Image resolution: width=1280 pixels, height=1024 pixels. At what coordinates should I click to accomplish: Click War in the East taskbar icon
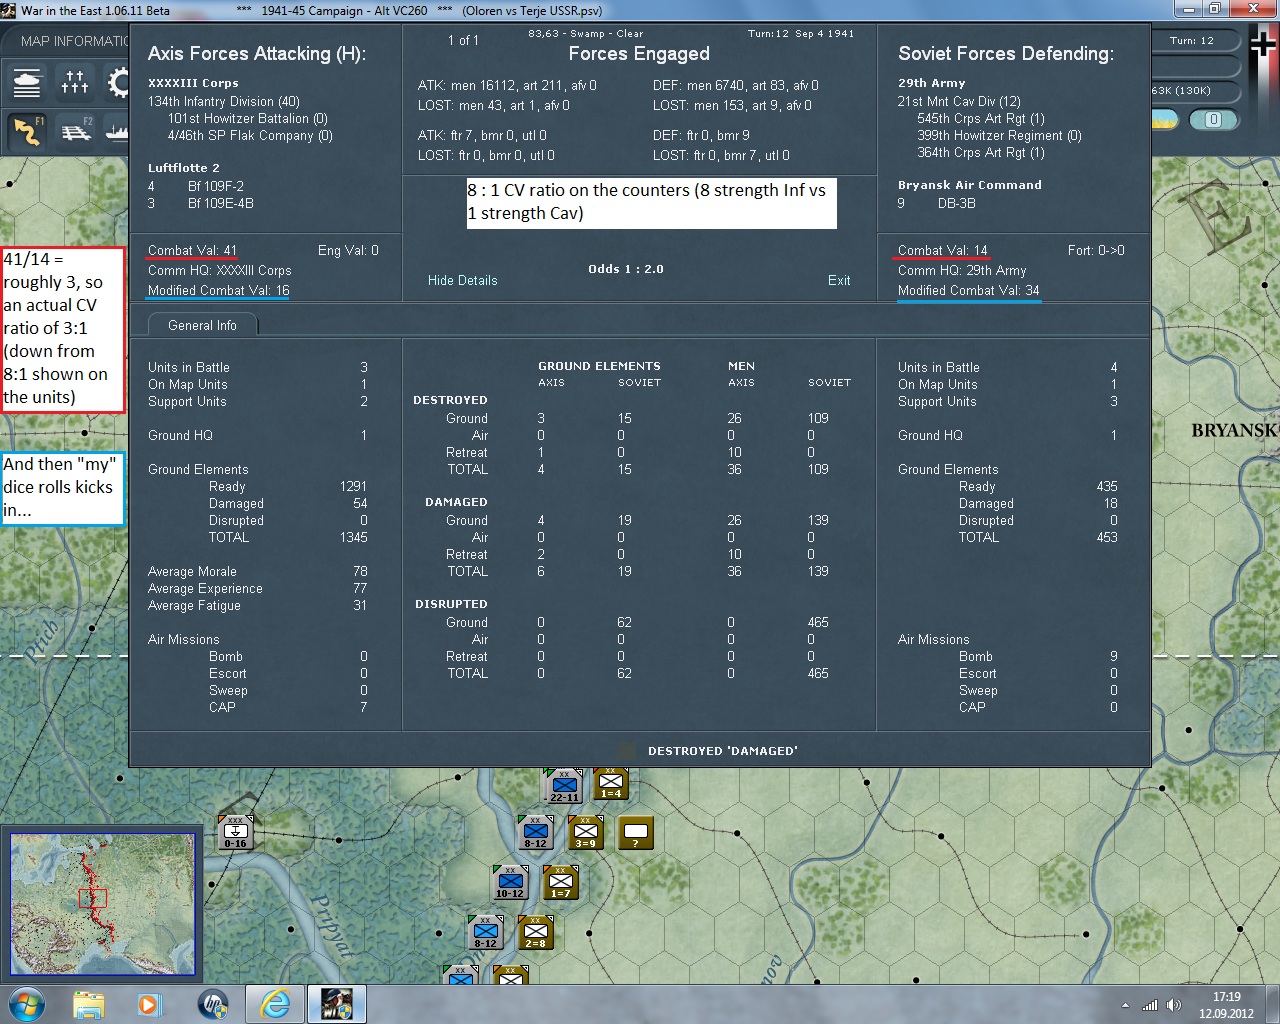(x=337, y=1004)
